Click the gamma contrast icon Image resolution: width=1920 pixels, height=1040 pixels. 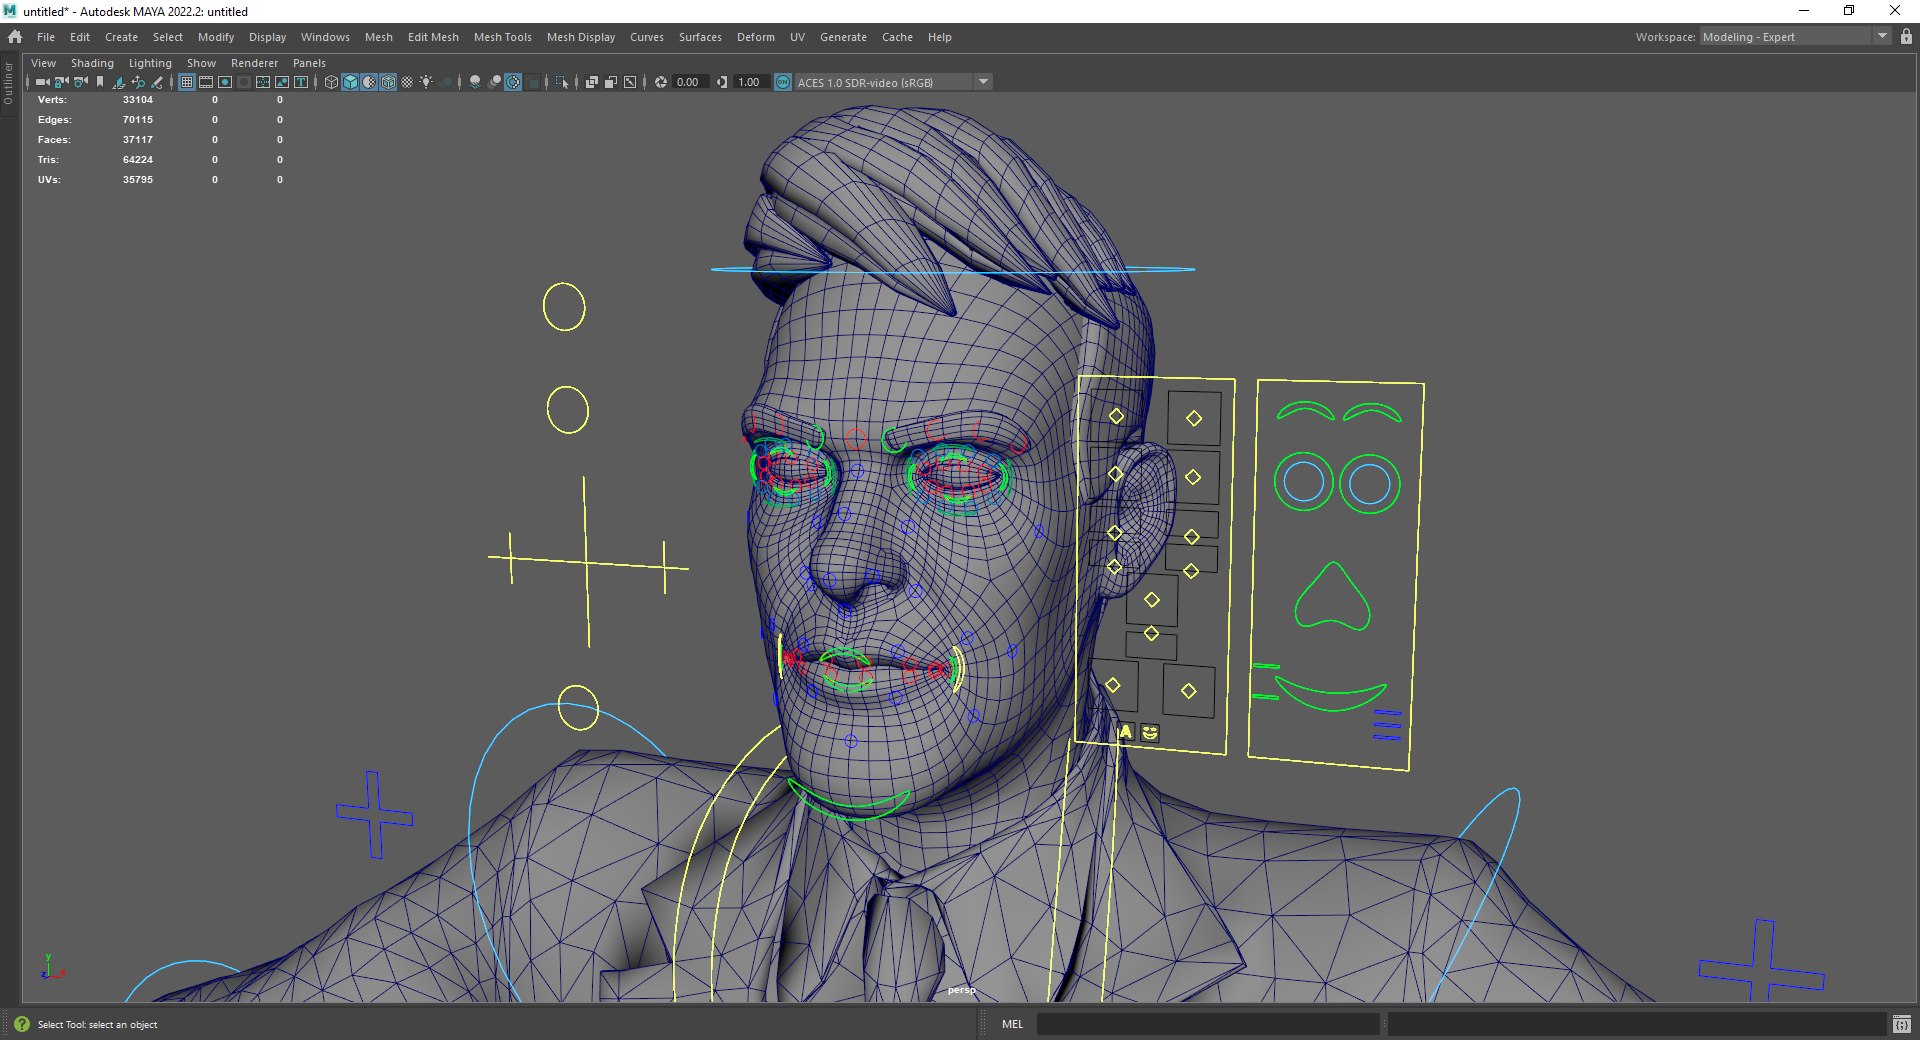pyautogui.click(x=722, y=82)
